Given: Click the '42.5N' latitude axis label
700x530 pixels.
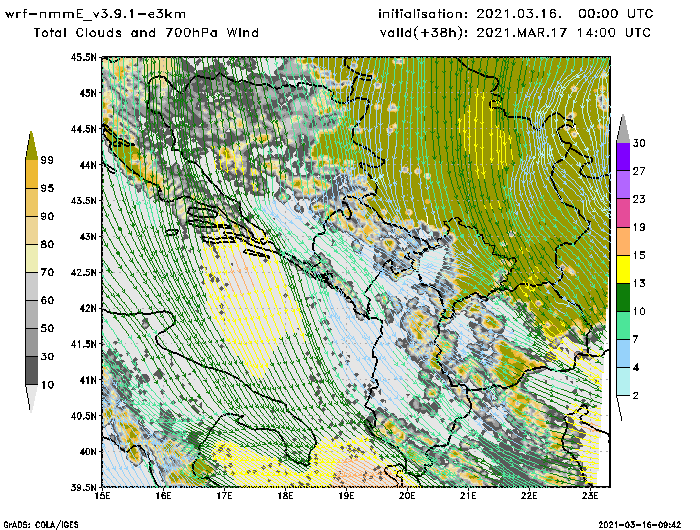Looking at the screenshot, I should tap(83, 272).
